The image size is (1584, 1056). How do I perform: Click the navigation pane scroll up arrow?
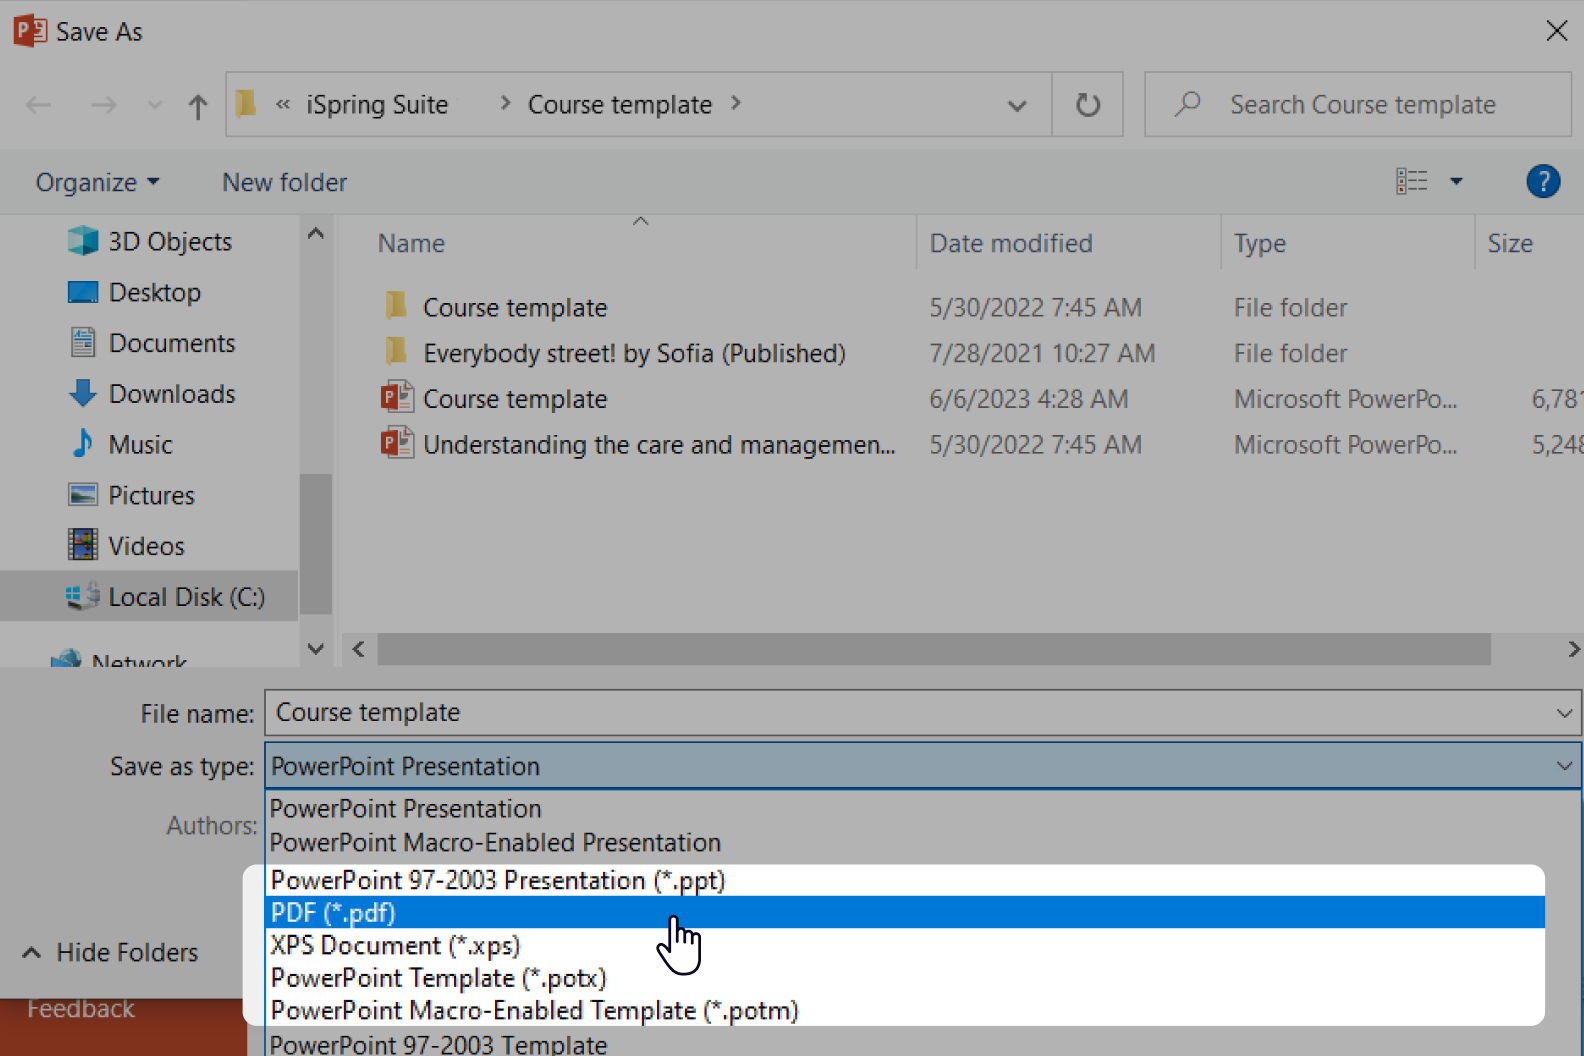point(316,234)
